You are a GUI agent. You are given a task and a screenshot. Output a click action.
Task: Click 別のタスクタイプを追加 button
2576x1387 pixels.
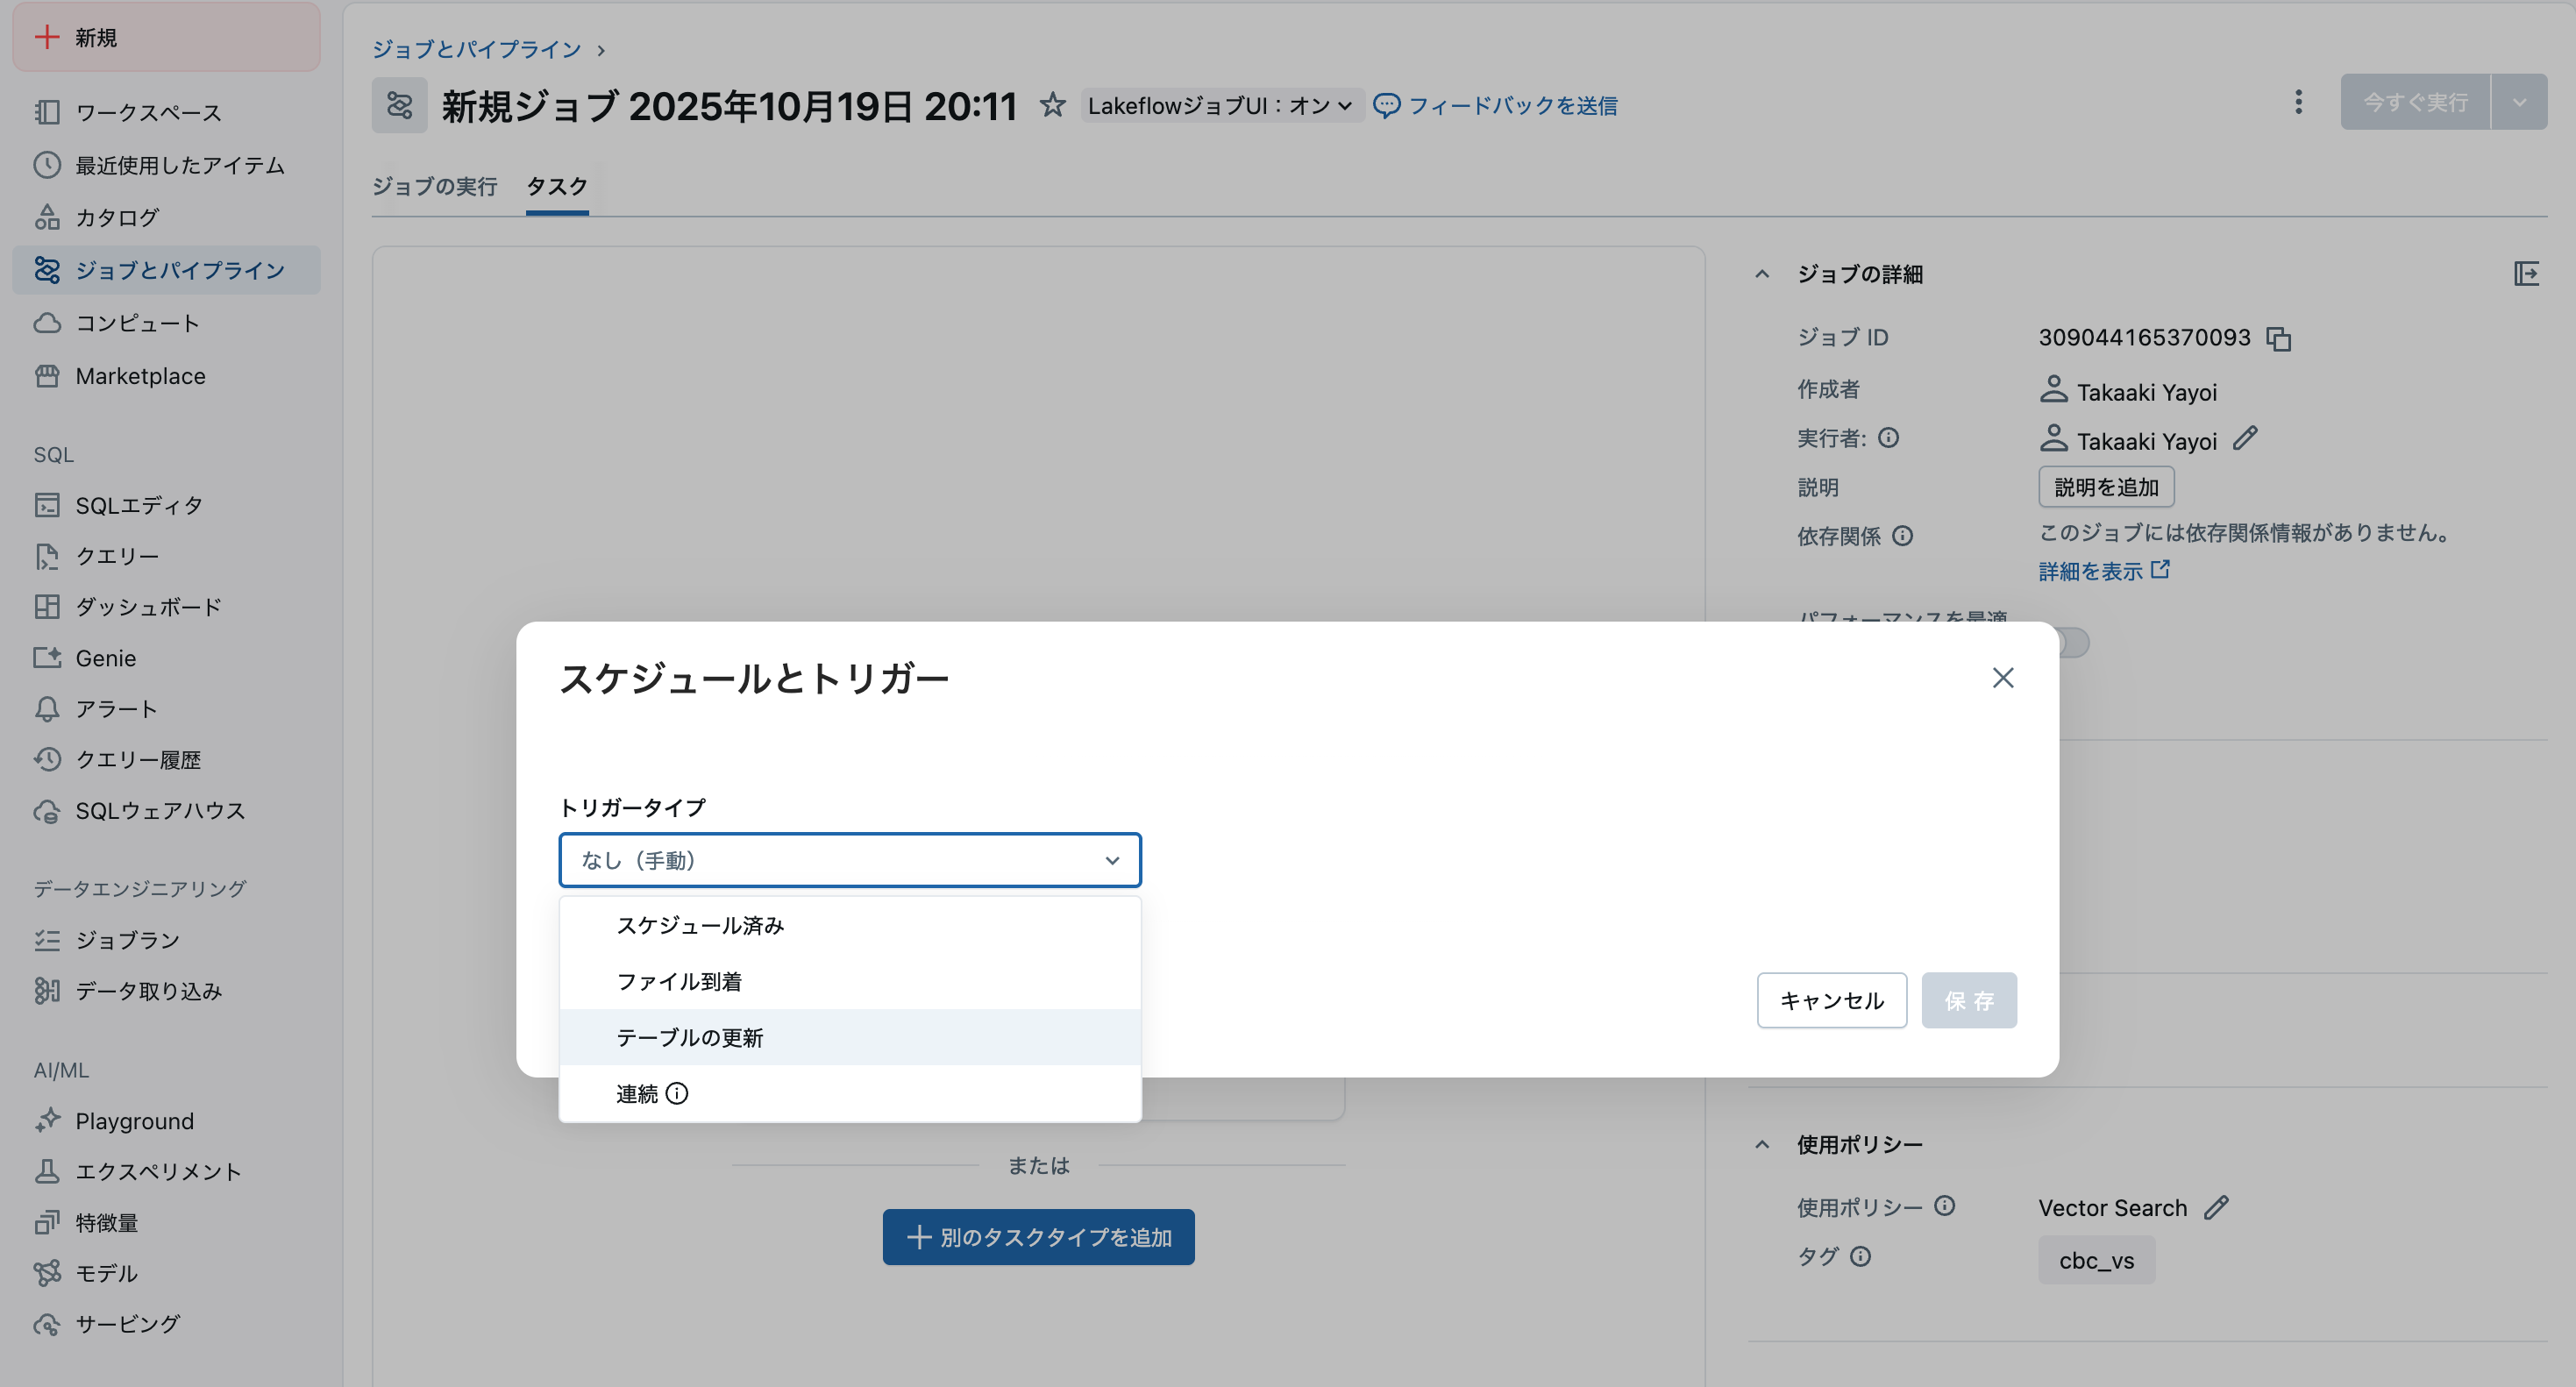tap(1038, 1237)
